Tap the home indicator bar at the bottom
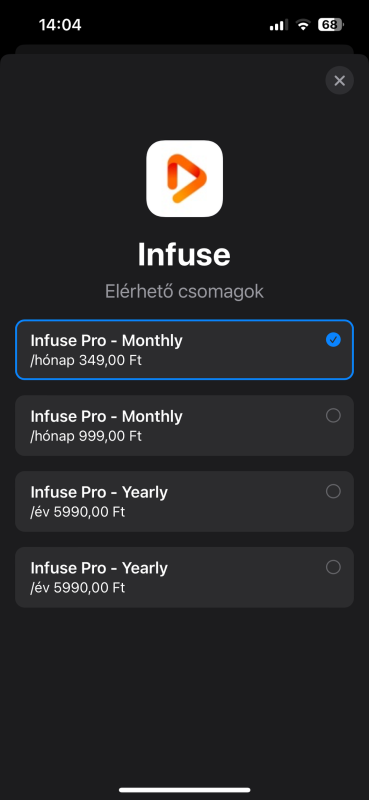The width and height of the screenshot is (369, 800). coord(184,790)
